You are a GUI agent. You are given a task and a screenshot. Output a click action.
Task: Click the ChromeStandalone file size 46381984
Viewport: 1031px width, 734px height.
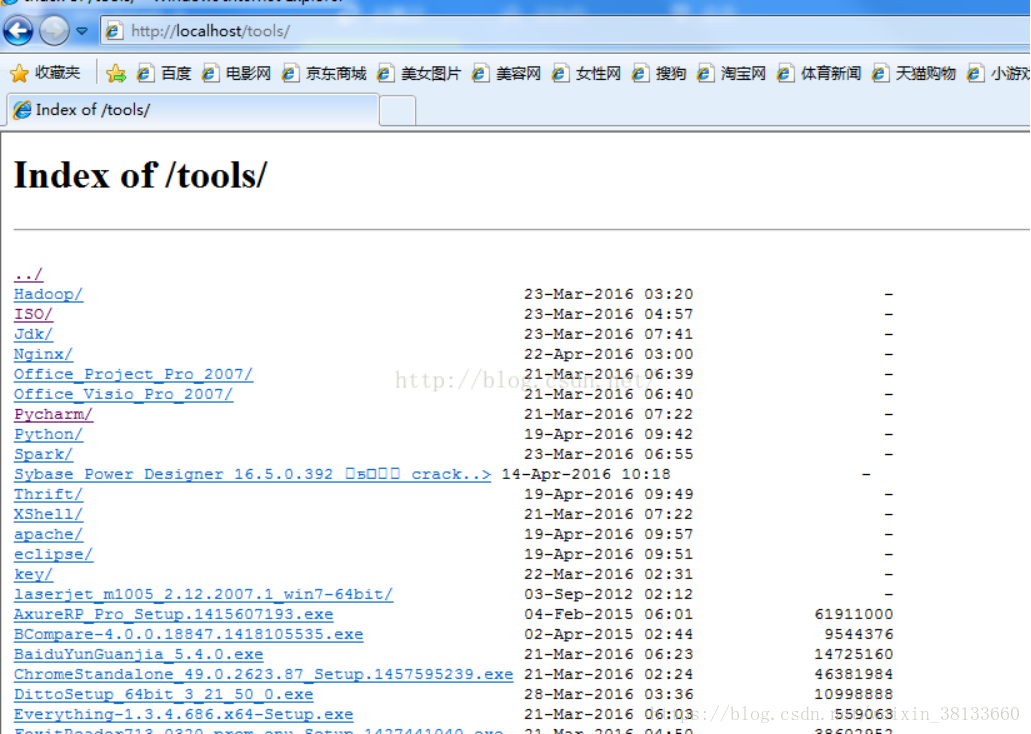(x=854, y=674)
